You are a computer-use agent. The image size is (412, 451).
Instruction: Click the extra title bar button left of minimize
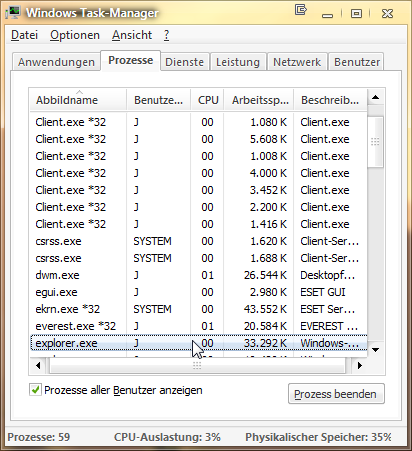(301, 10)
